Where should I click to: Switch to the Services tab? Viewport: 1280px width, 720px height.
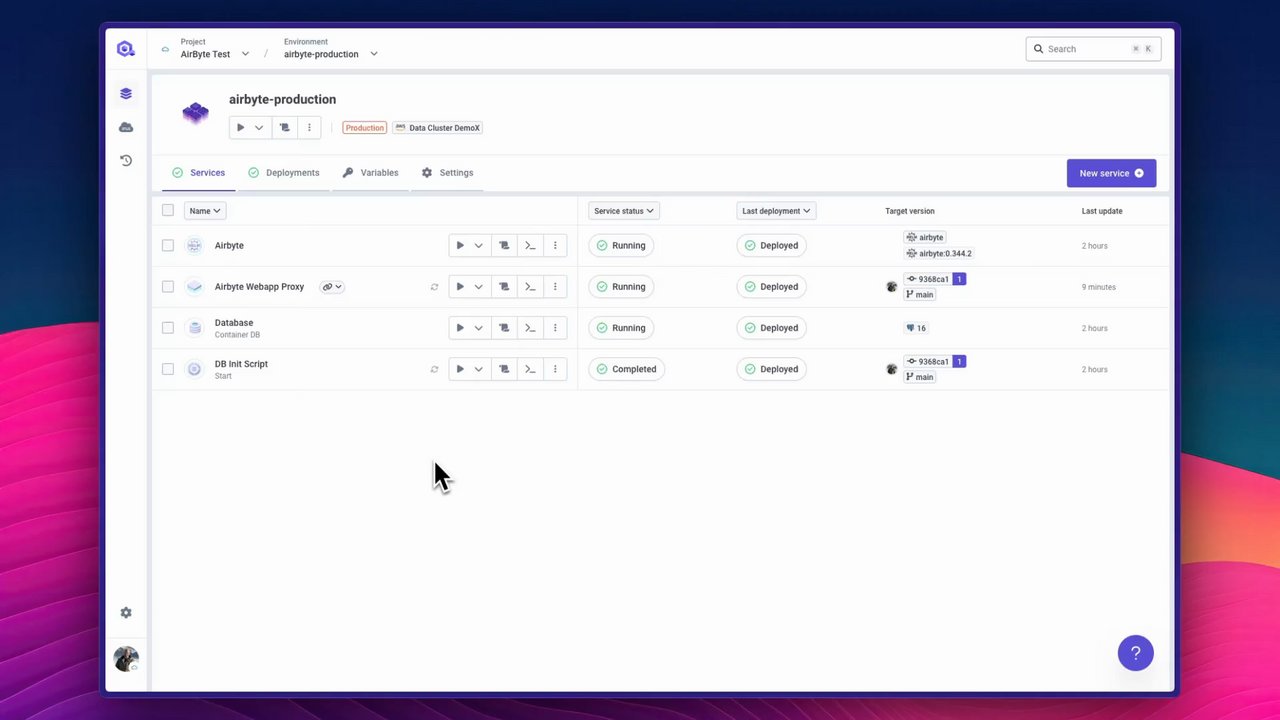[199, 173]
